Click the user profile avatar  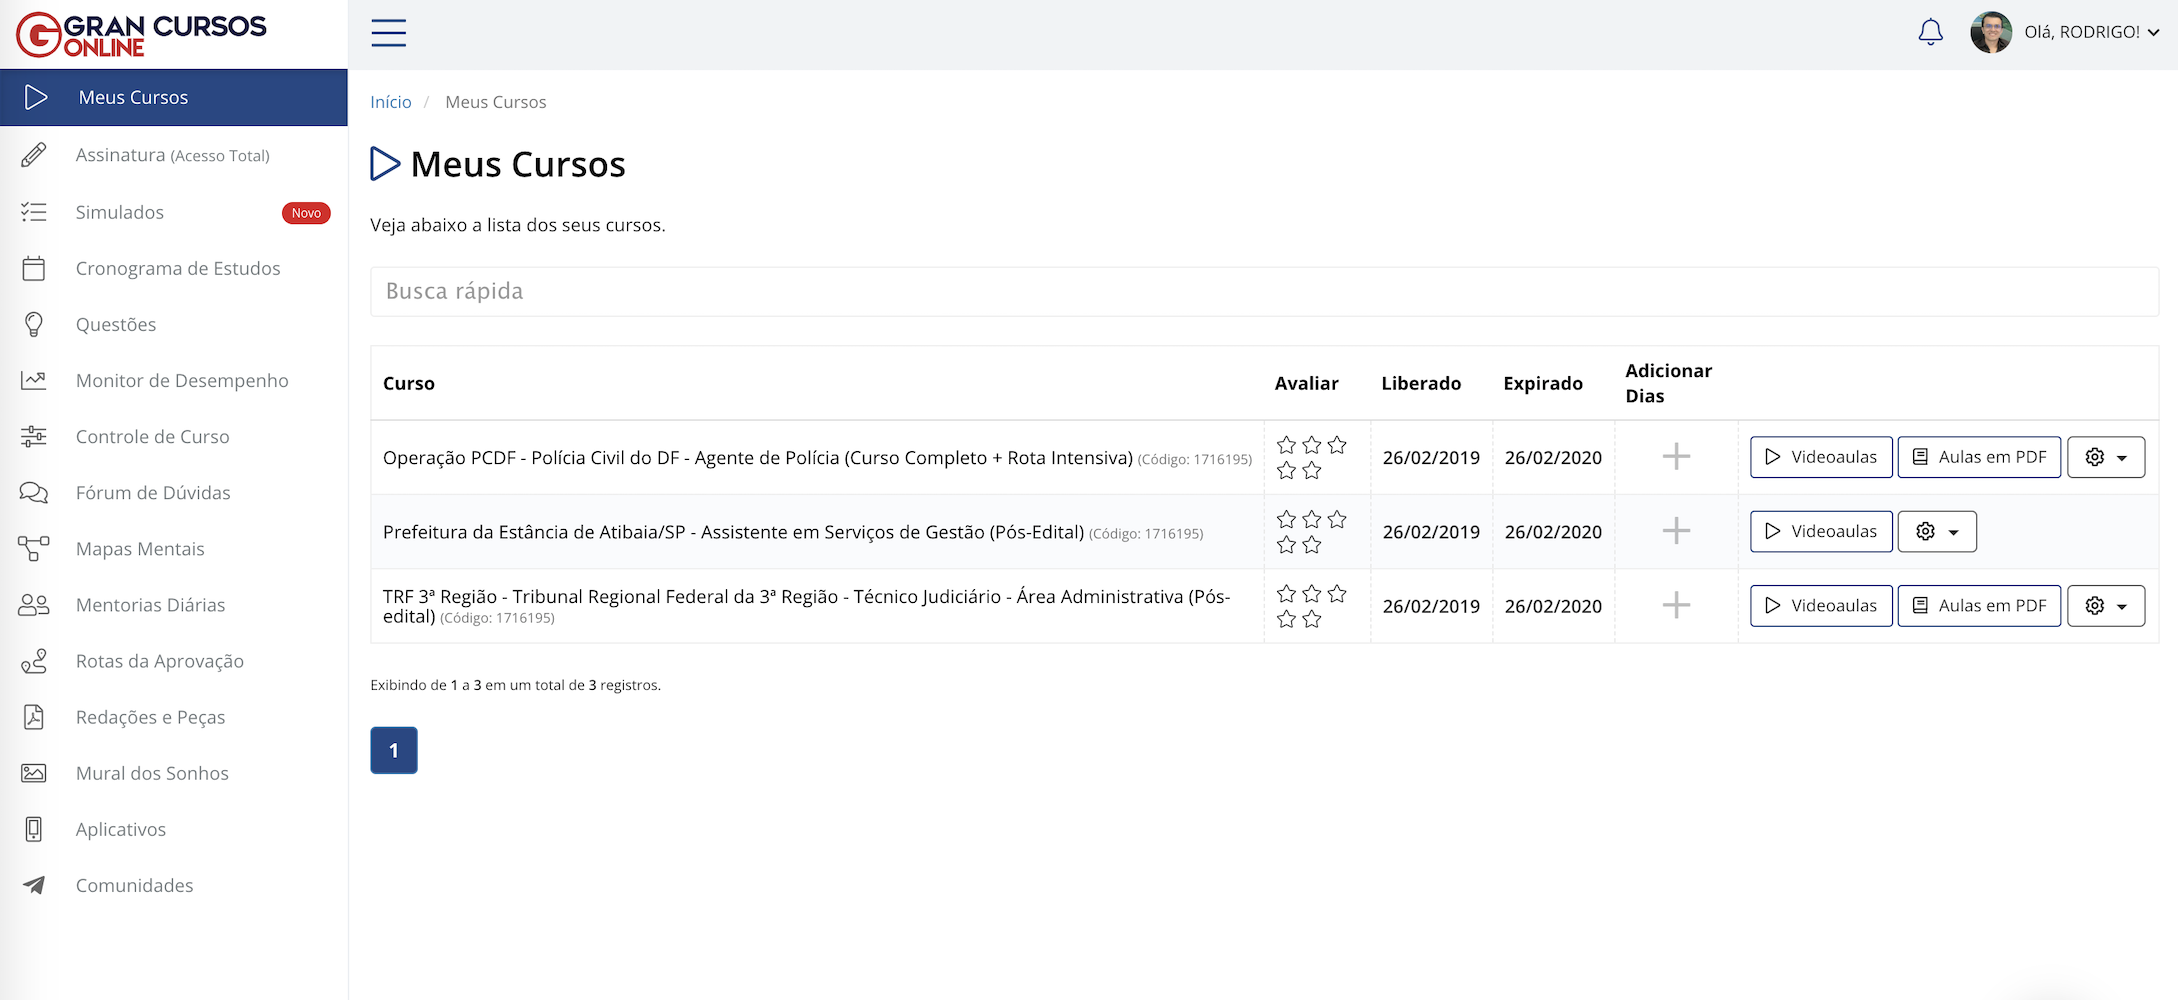pyautogui.click(x=1990, y=32)
